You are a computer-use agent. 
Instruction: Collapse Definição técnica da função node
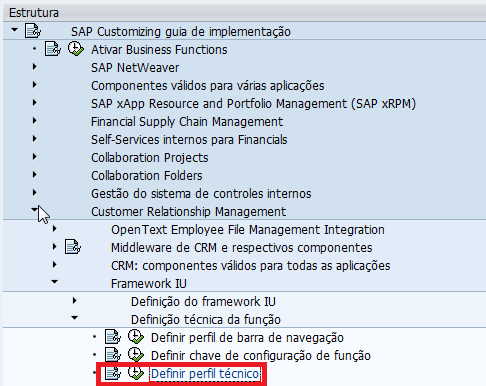(x=74, y=318)
